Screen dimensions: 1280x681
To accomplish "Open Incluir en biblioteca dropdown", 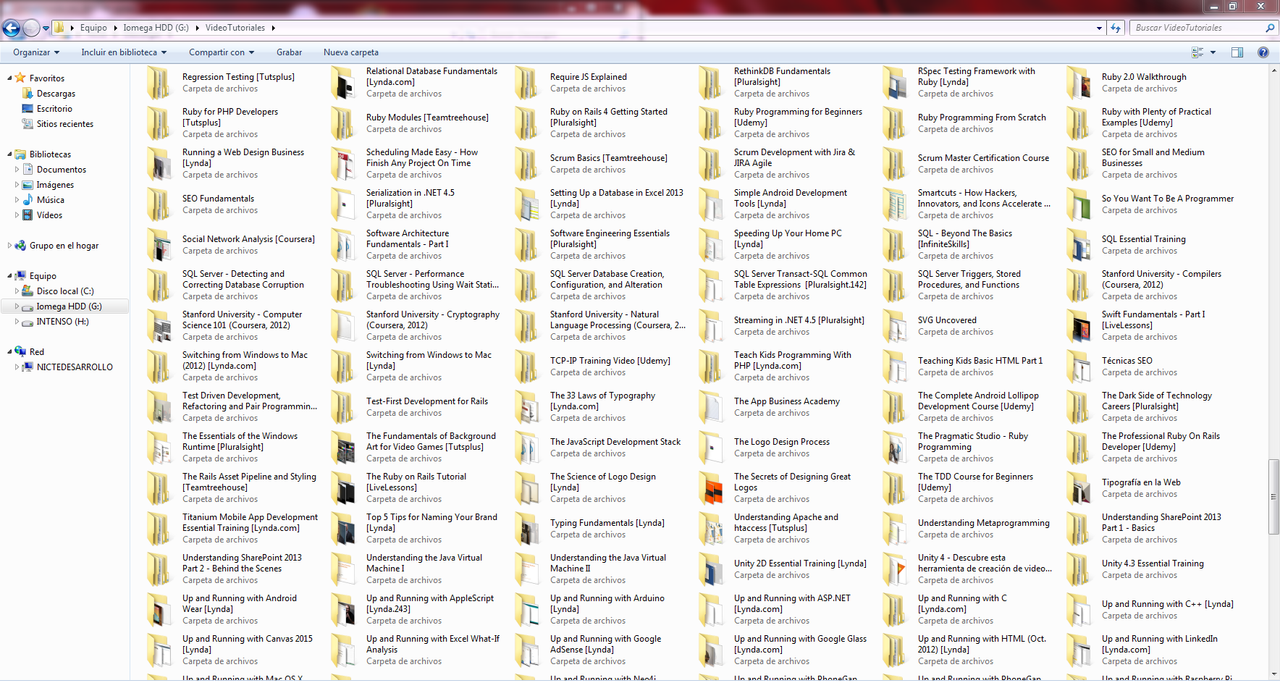I will click(124, 52).
